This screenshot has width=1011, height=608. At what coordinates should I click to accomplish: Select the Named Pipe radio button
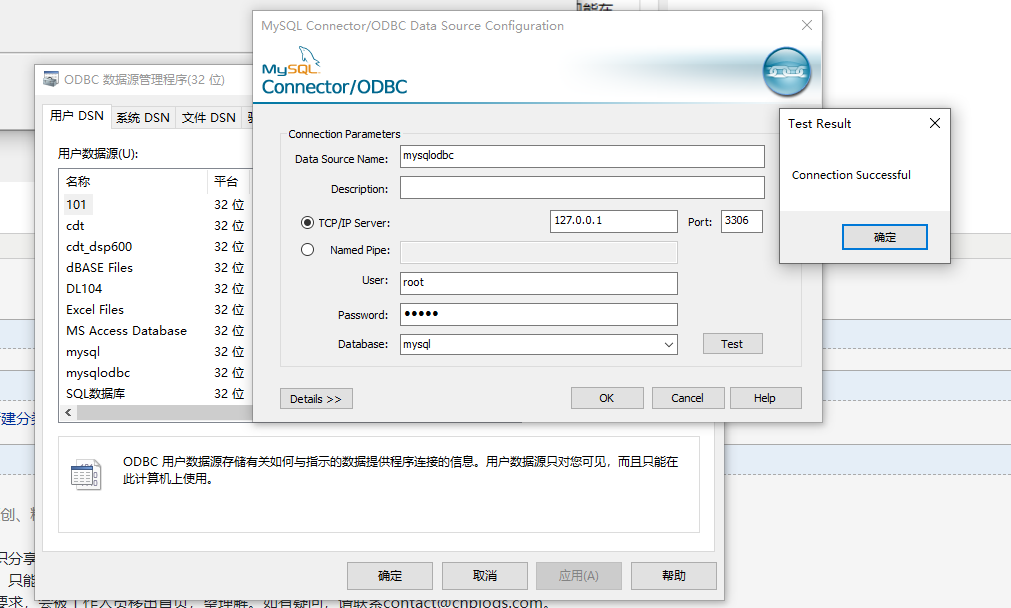(x=308, y=250)
